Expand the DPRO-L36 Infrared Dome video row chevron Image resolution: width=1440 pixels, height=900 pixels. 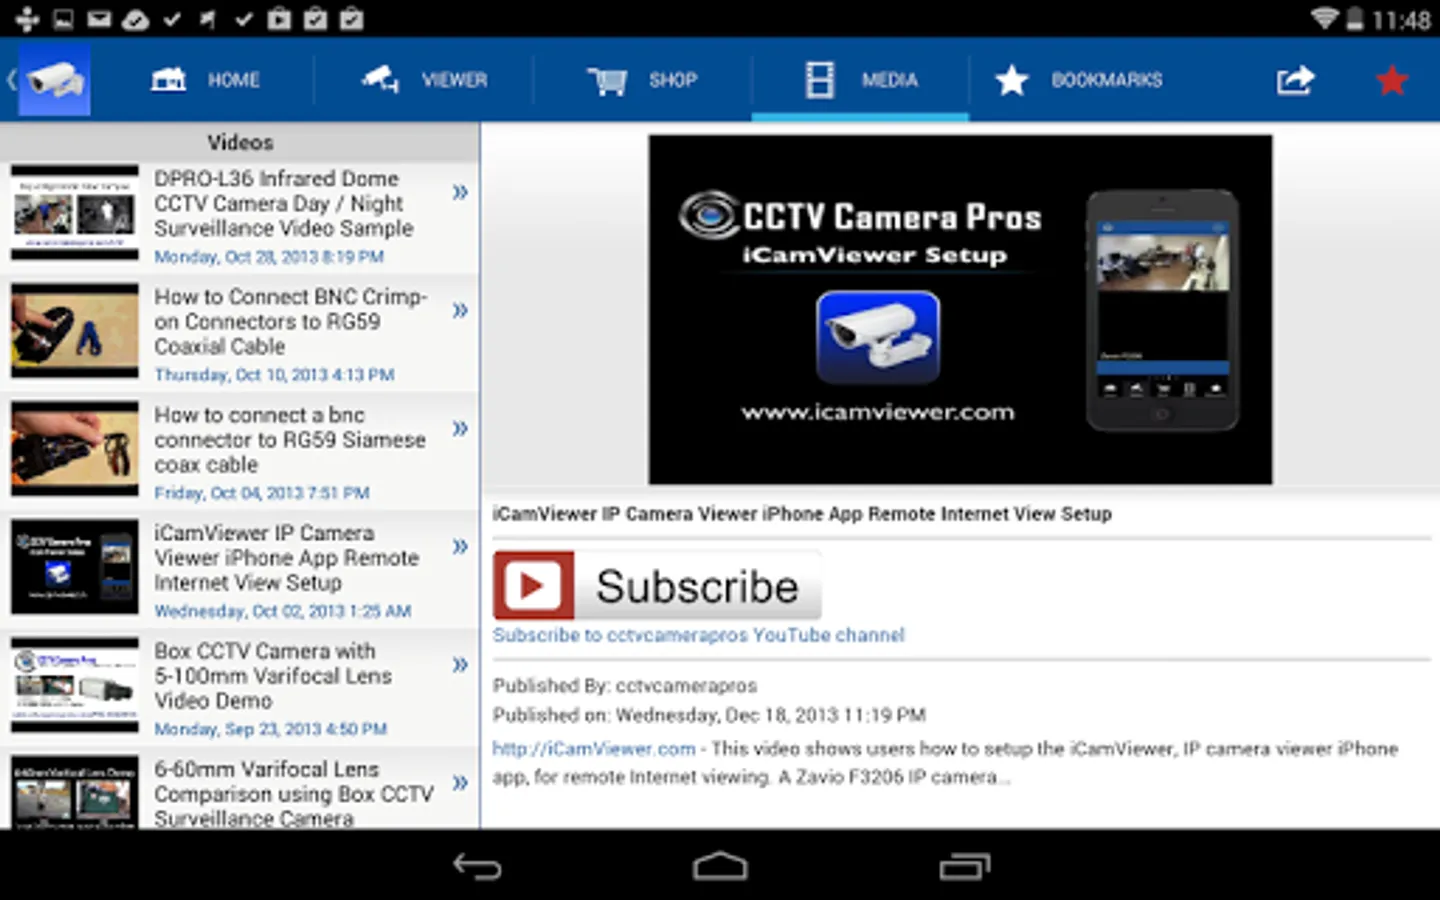point(460,192)
